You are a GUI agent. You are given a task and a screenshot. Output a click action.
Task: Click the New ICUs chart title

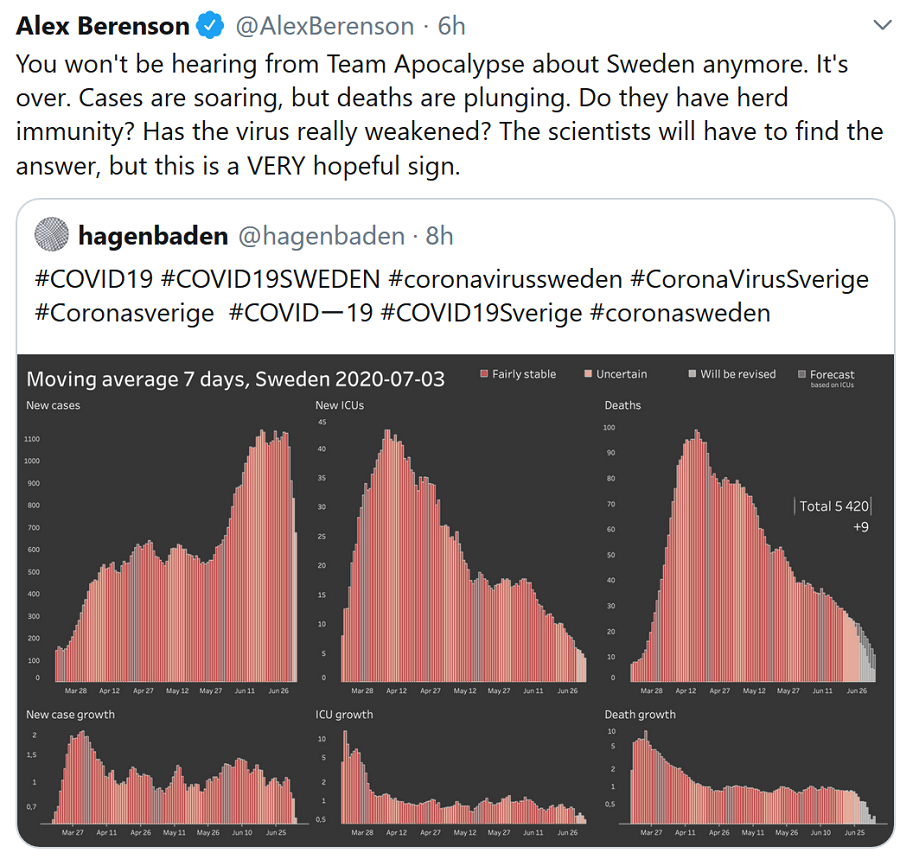coord(340,405)
